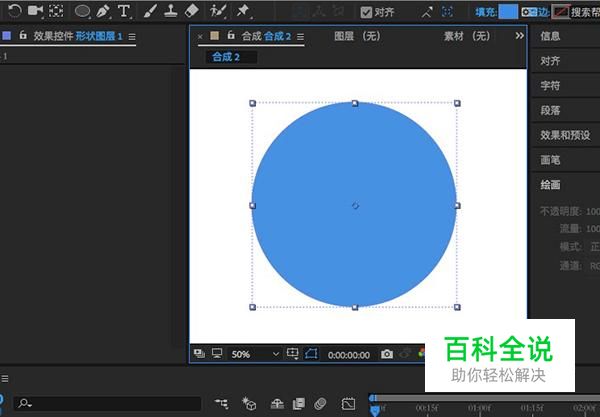The height and width of the screenshot is (417, 600).
Task: Expand the viewer panel overflow chevron
Action: (x=519, y=35)
